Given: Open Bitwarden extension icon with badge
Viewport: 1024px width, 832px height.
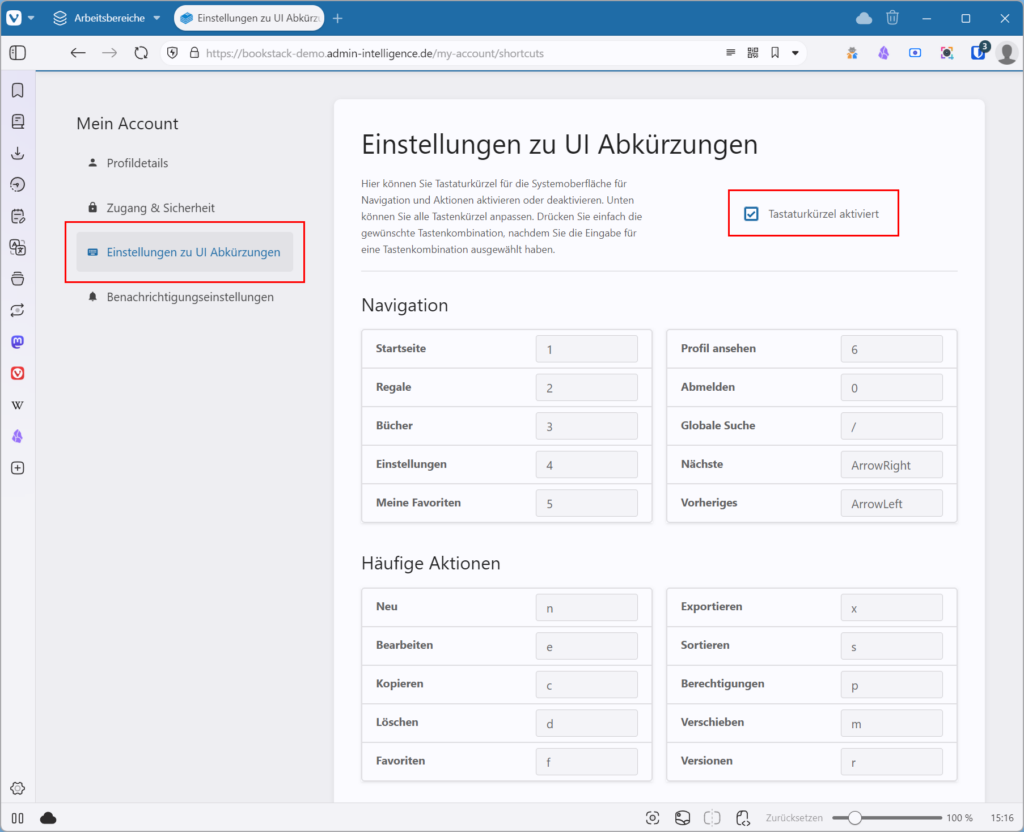Looking at the screenshot, I should click(x=979, y=52).
